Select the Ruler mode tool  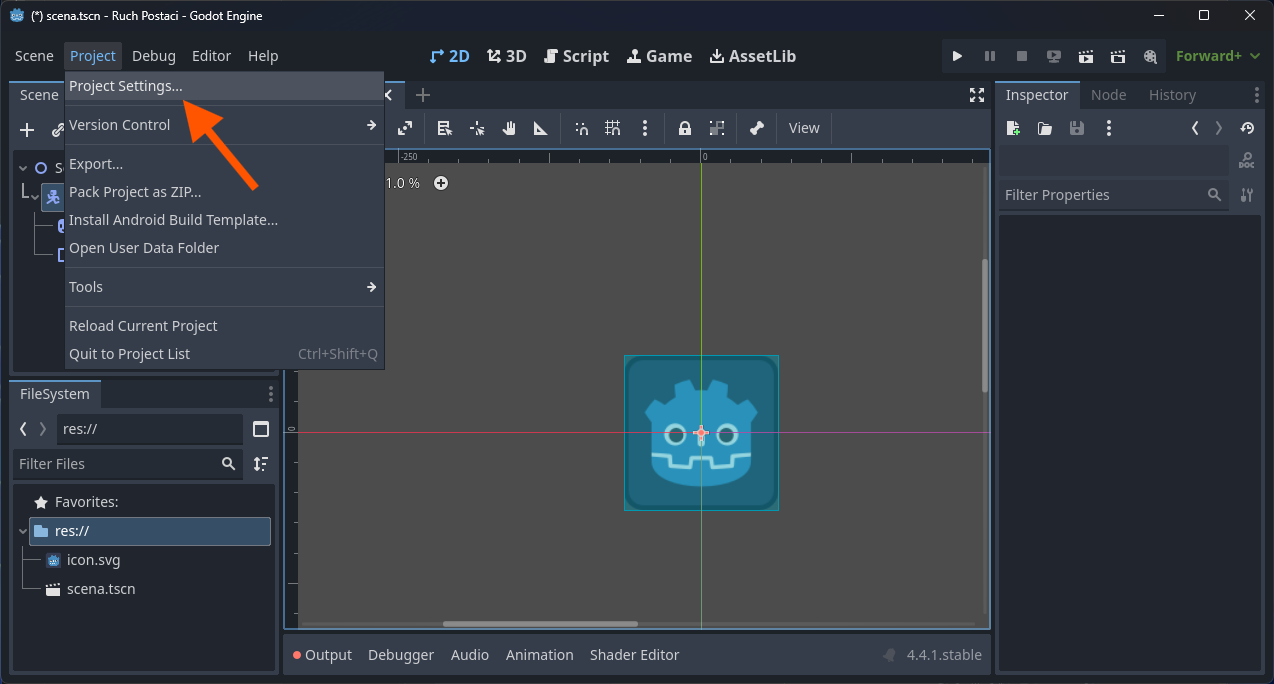click(x=541, y=128)
